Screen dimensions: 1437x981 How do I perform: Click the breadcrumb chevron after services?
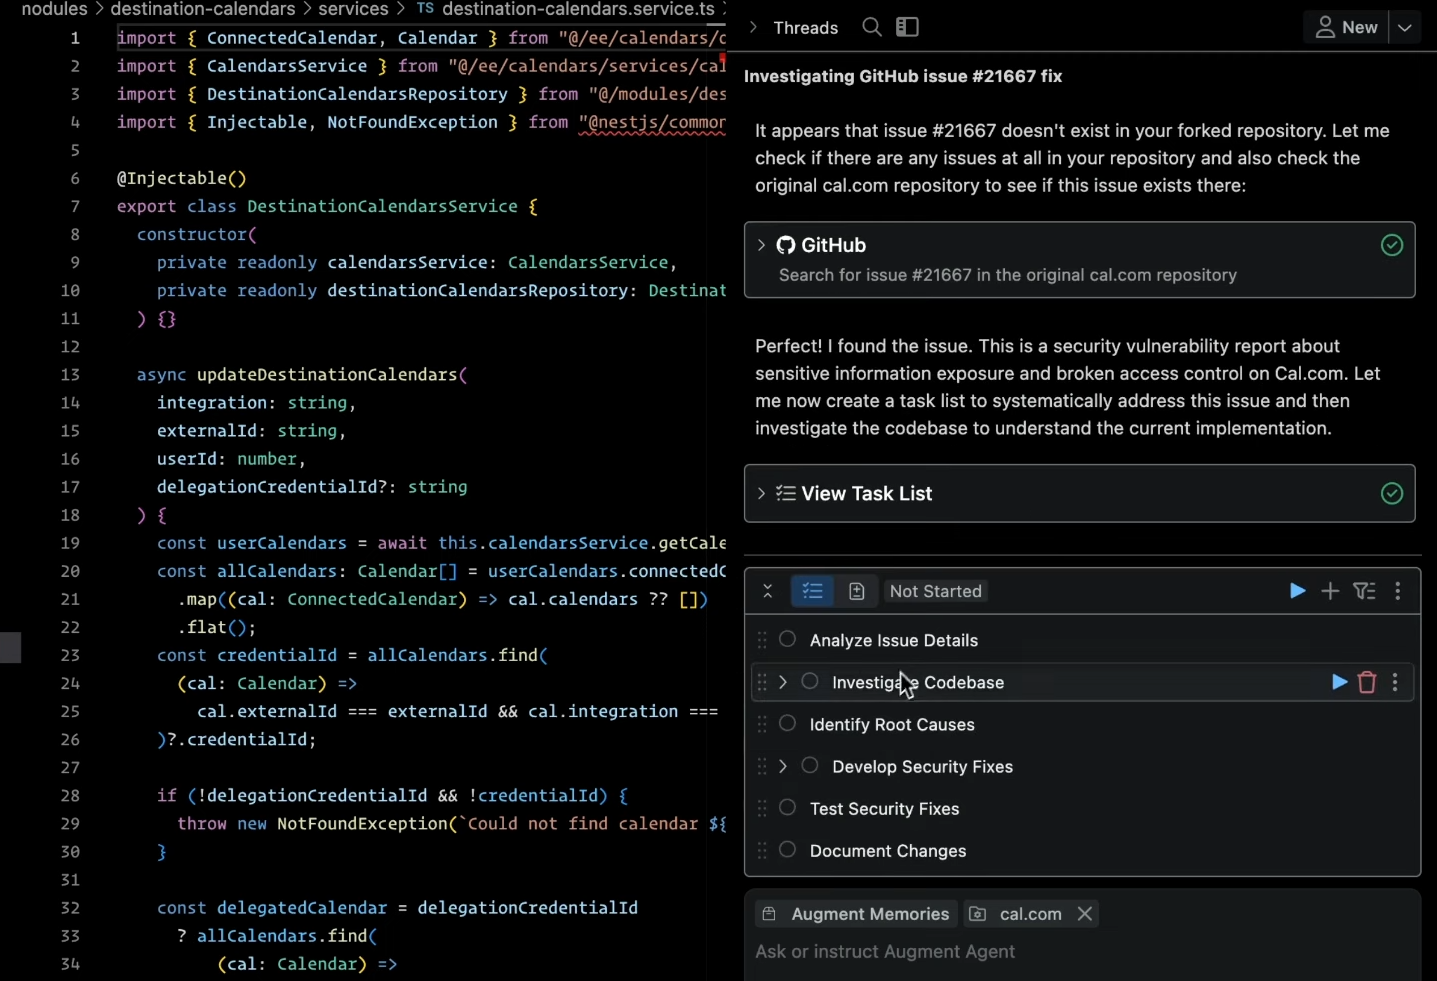[401, 9]
